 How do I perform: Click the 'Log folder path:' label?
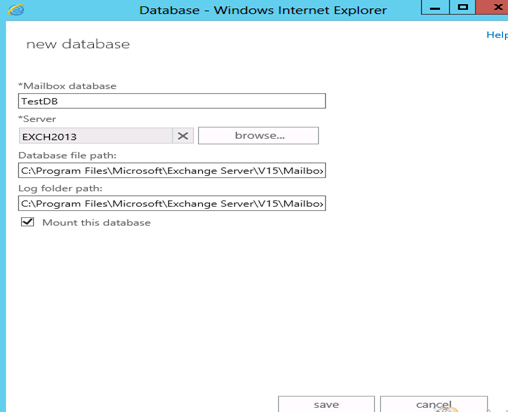tap(60, 188)
